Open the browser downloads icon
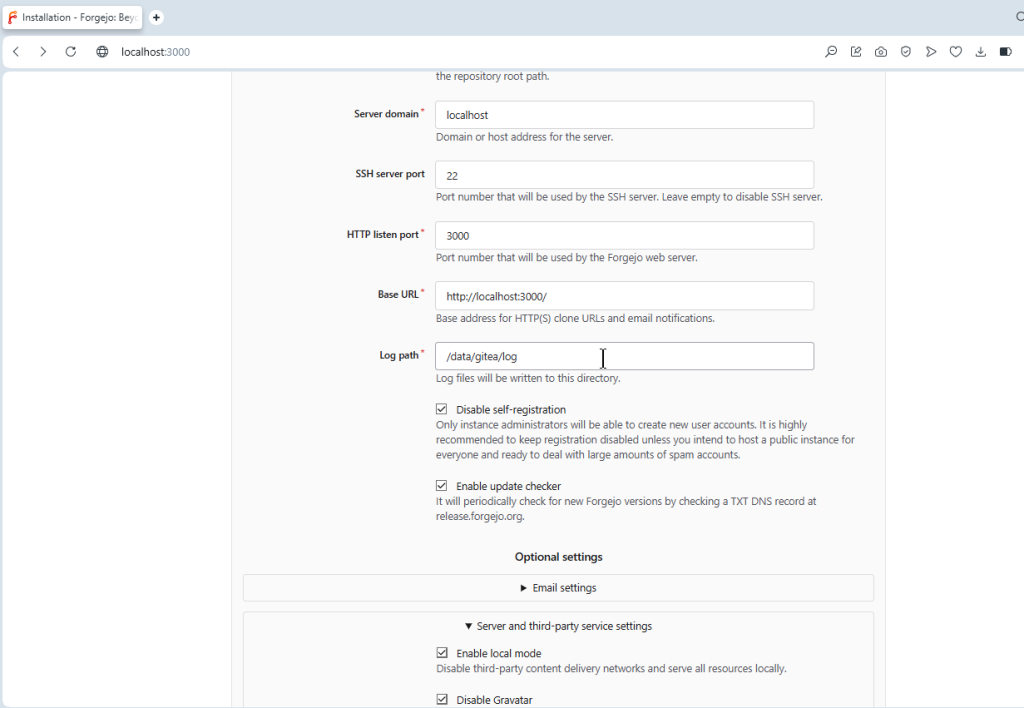 981,52
